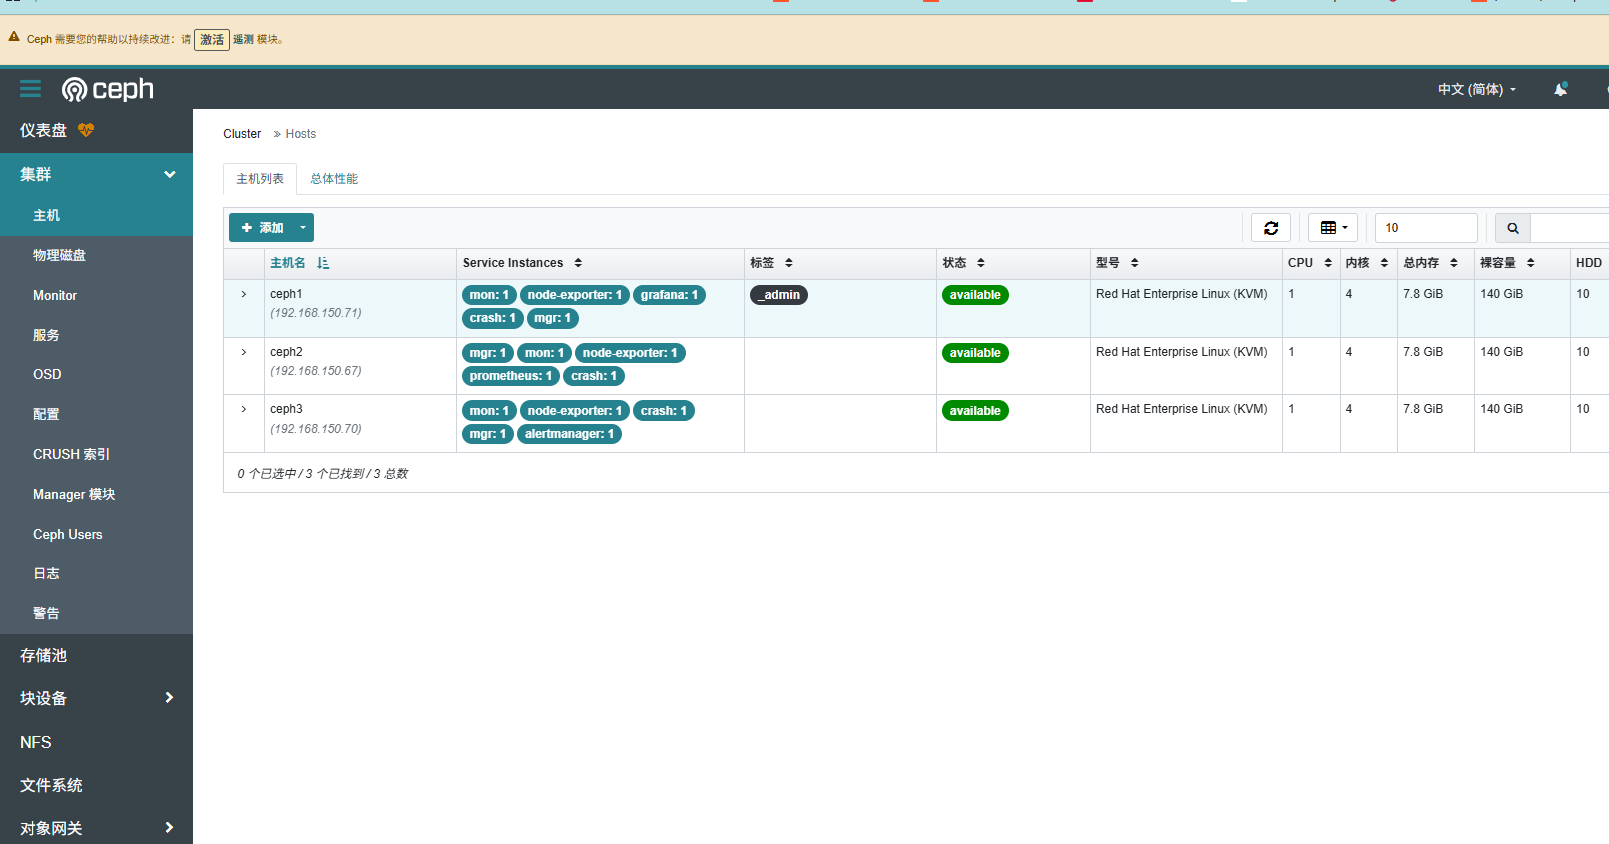
Task: Sort by Service Instances column
Action: (x=578, y=263)
